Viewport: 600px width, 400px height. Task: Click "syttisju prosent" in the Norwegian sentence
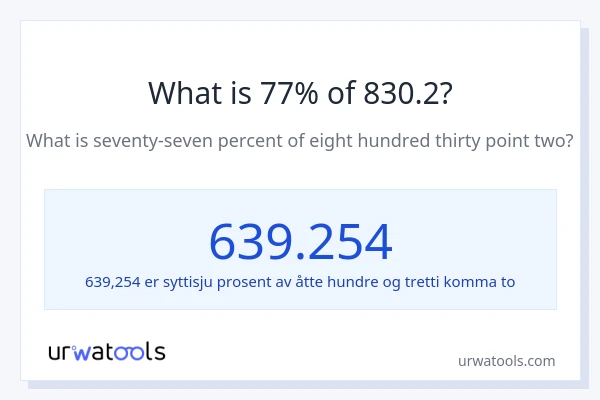pyautogui.click(x=218, y=282)
